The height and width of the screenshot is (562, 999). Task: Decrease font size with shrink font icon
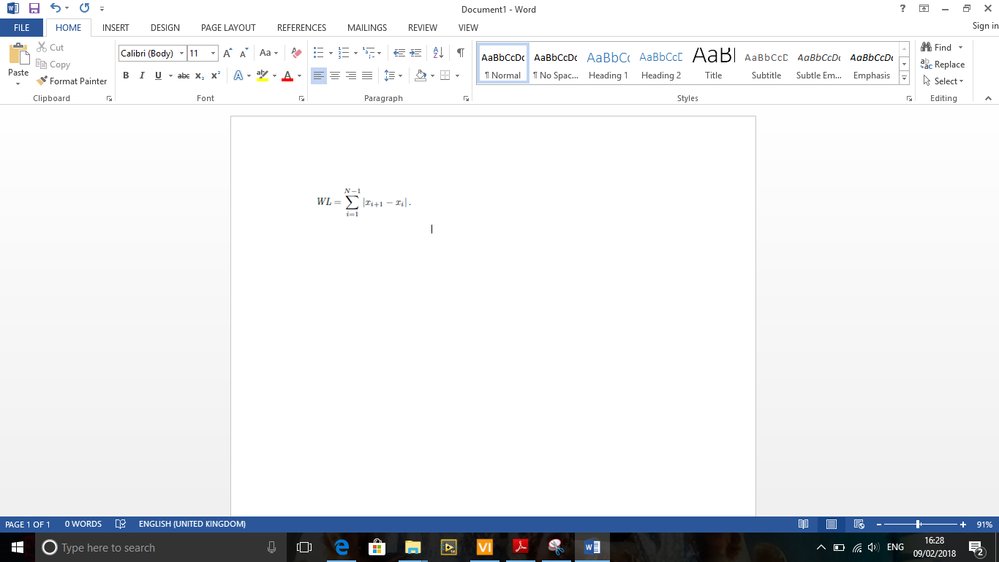click(x=243, y=54)
